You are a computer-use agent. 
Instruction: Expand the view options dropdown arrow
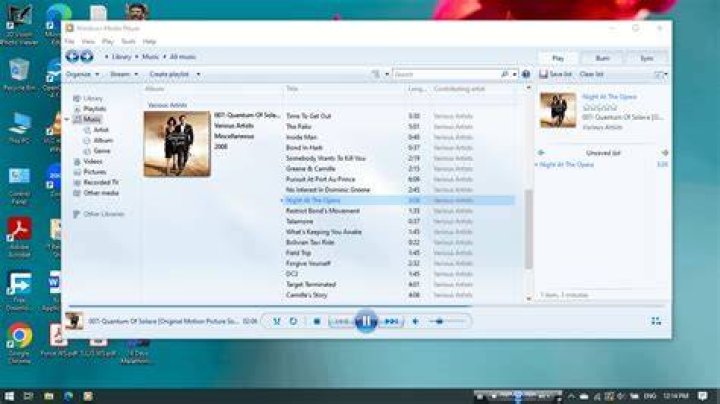point(387,74)
